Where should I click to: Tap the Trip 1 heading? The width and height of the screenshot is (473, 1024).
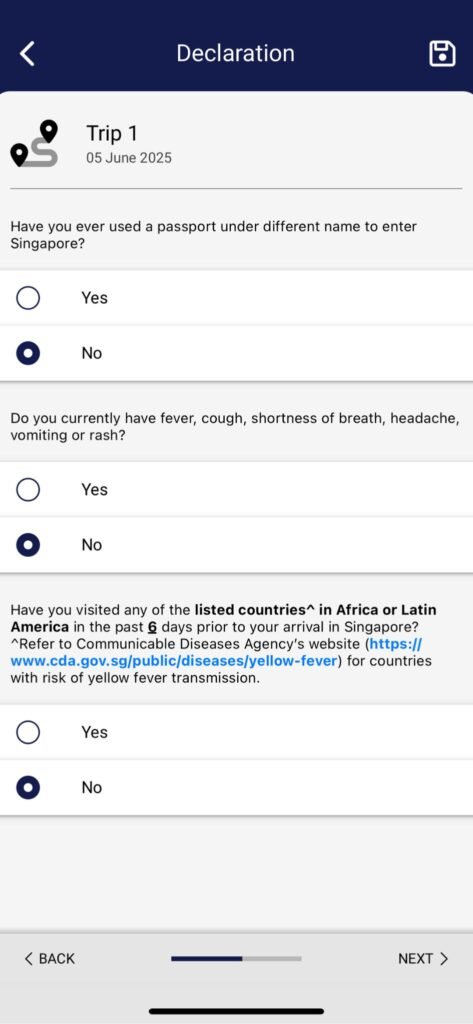pyautogui.click(x=112, y=134)
